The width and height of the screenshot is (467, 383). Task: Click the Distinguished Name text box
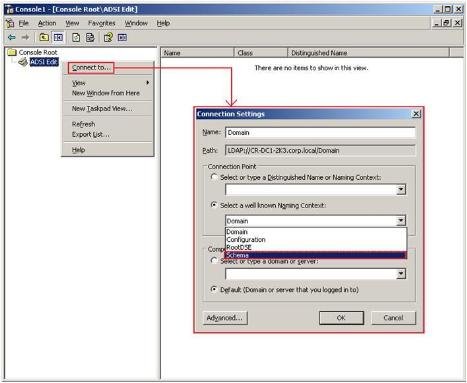tap(311, 190)
